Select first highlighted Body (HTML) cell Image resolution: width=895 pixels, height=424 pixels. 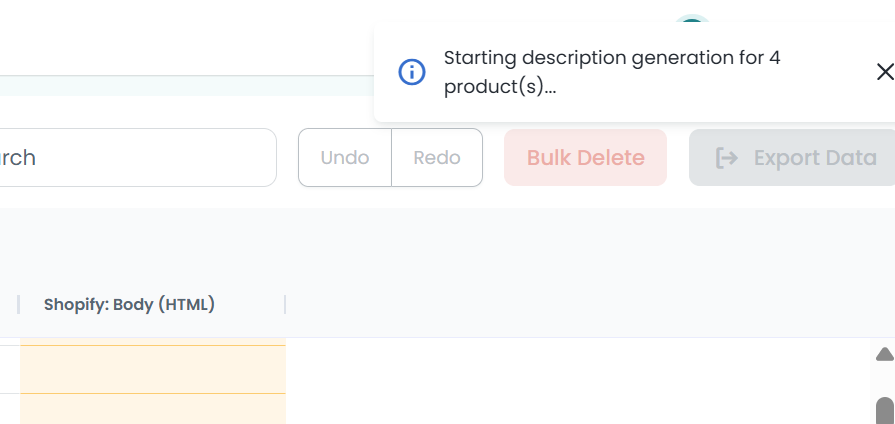click(x=153, y=369)
